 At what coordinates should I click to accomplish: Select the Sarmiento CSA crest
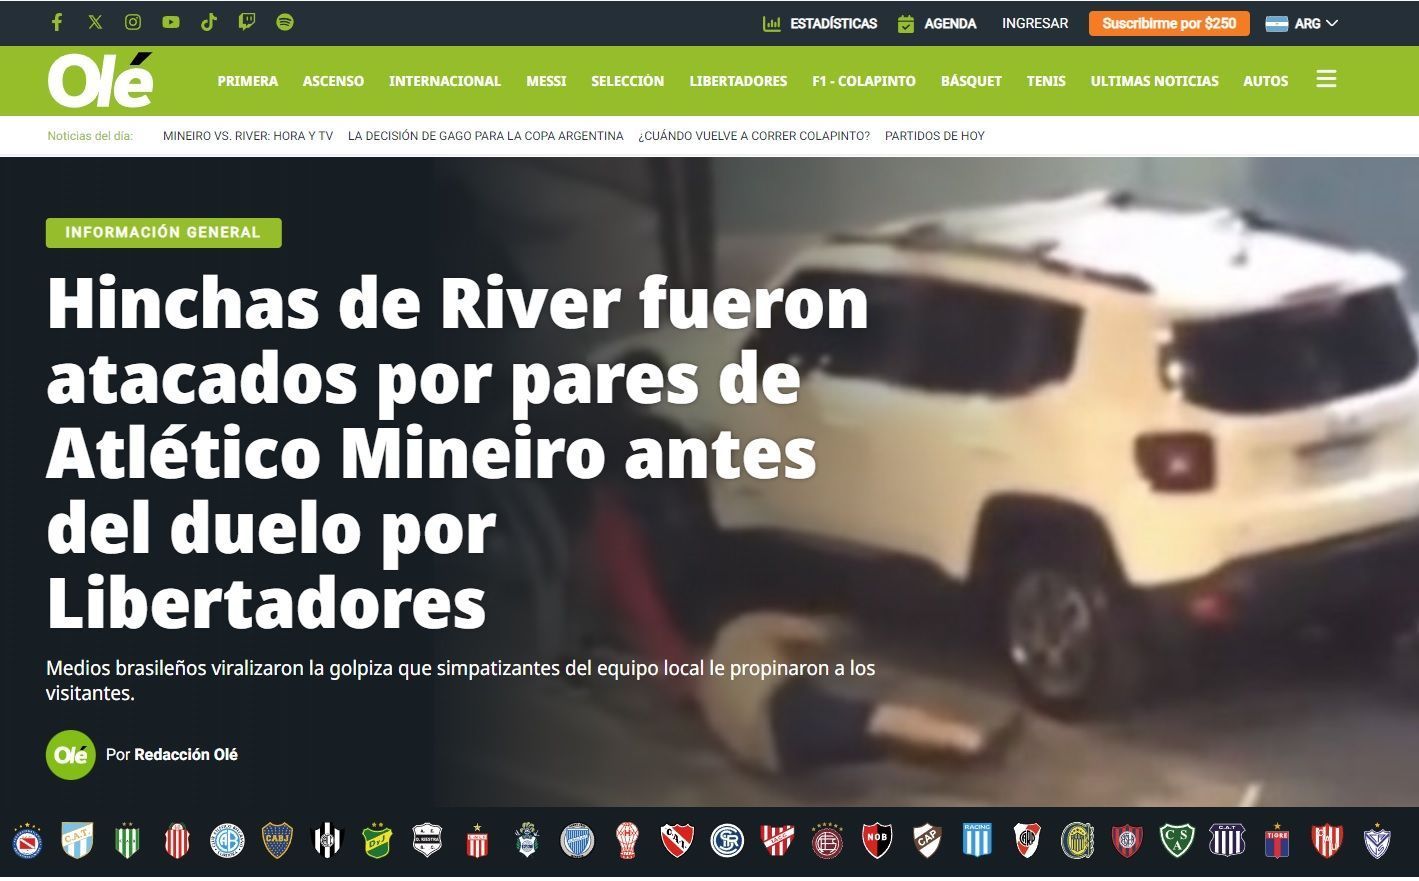1177,841
